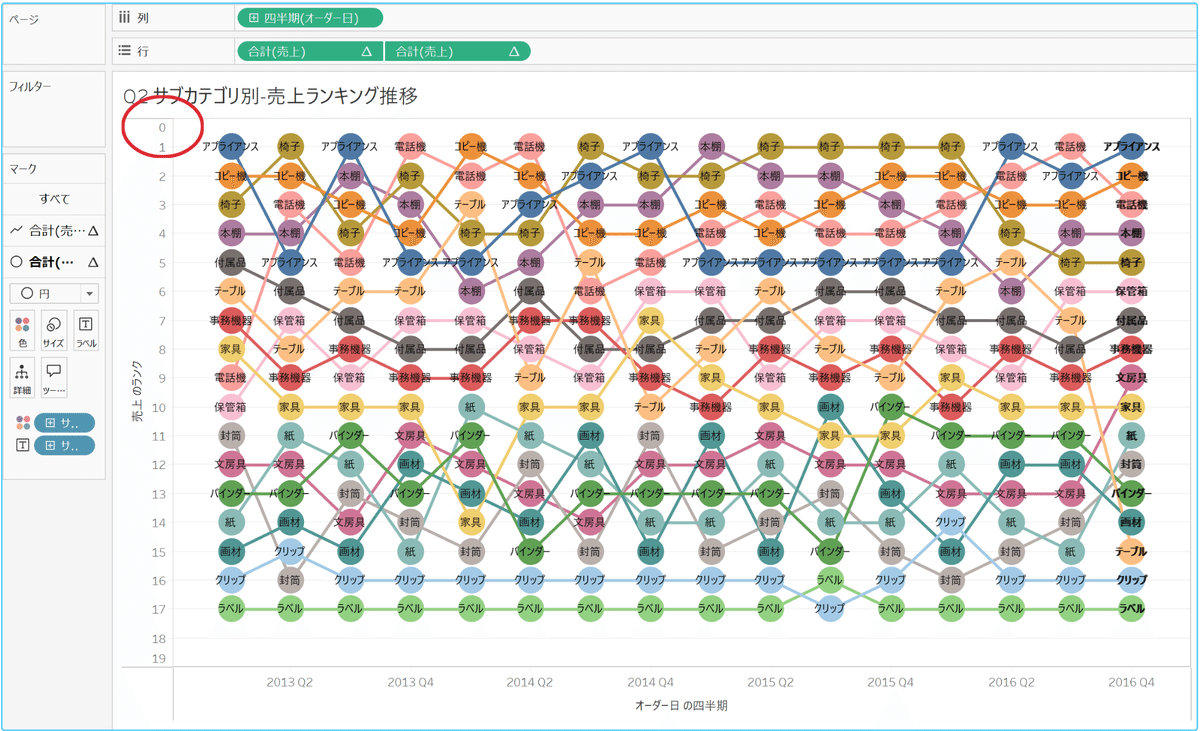This screenshot has width=1200, height=731.
Task: Click the columns (列) shelf icon
Action: point(124,18)
